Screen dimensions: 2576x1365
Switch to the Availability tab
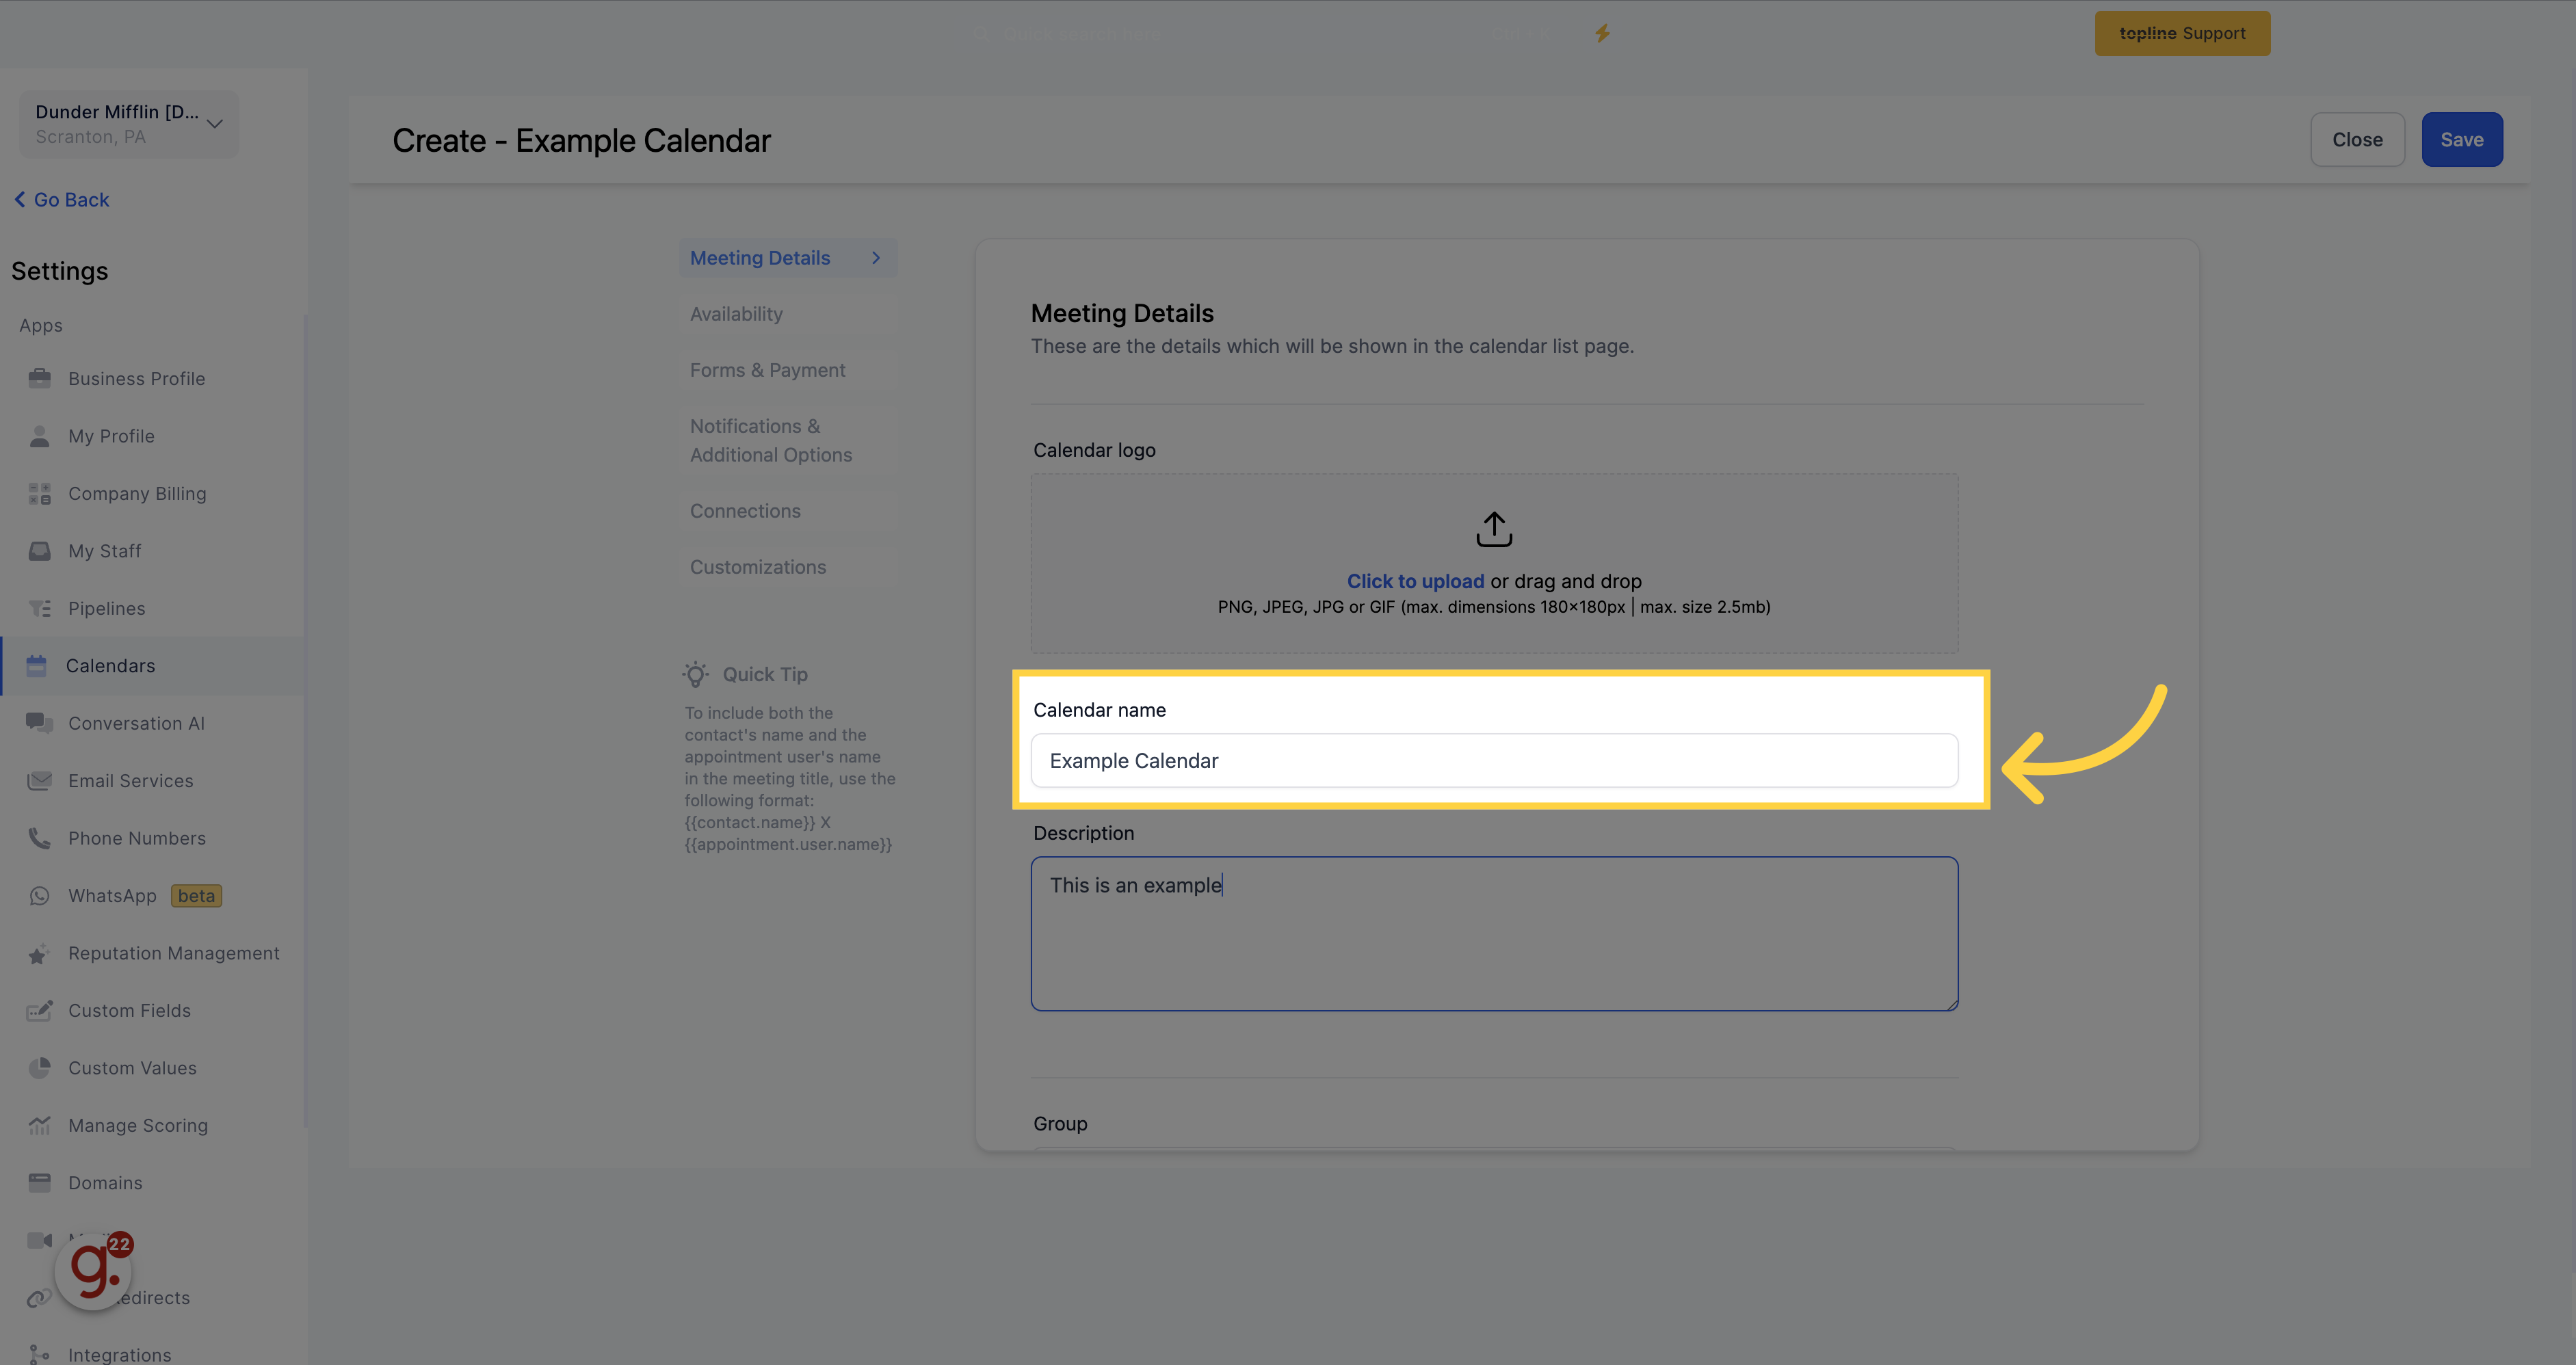pyautogui.click(x=736, y=314)
